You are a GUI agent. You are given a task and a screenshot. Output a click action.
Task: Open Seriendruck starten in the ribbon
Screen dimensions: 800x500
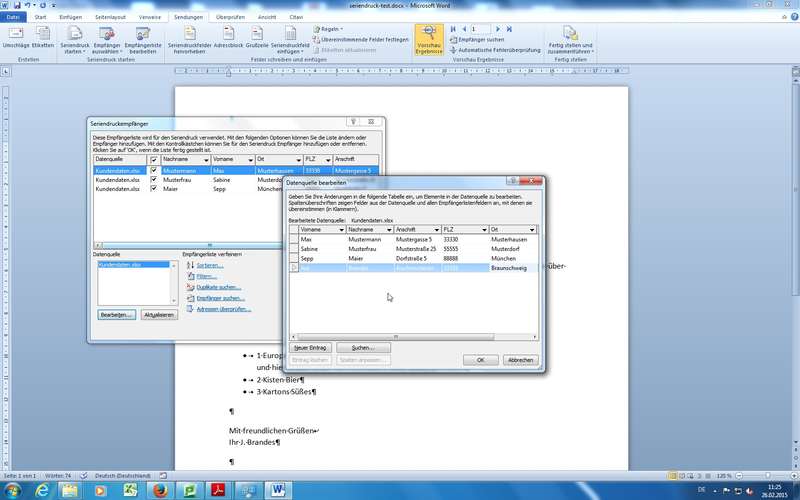point(74,40)
